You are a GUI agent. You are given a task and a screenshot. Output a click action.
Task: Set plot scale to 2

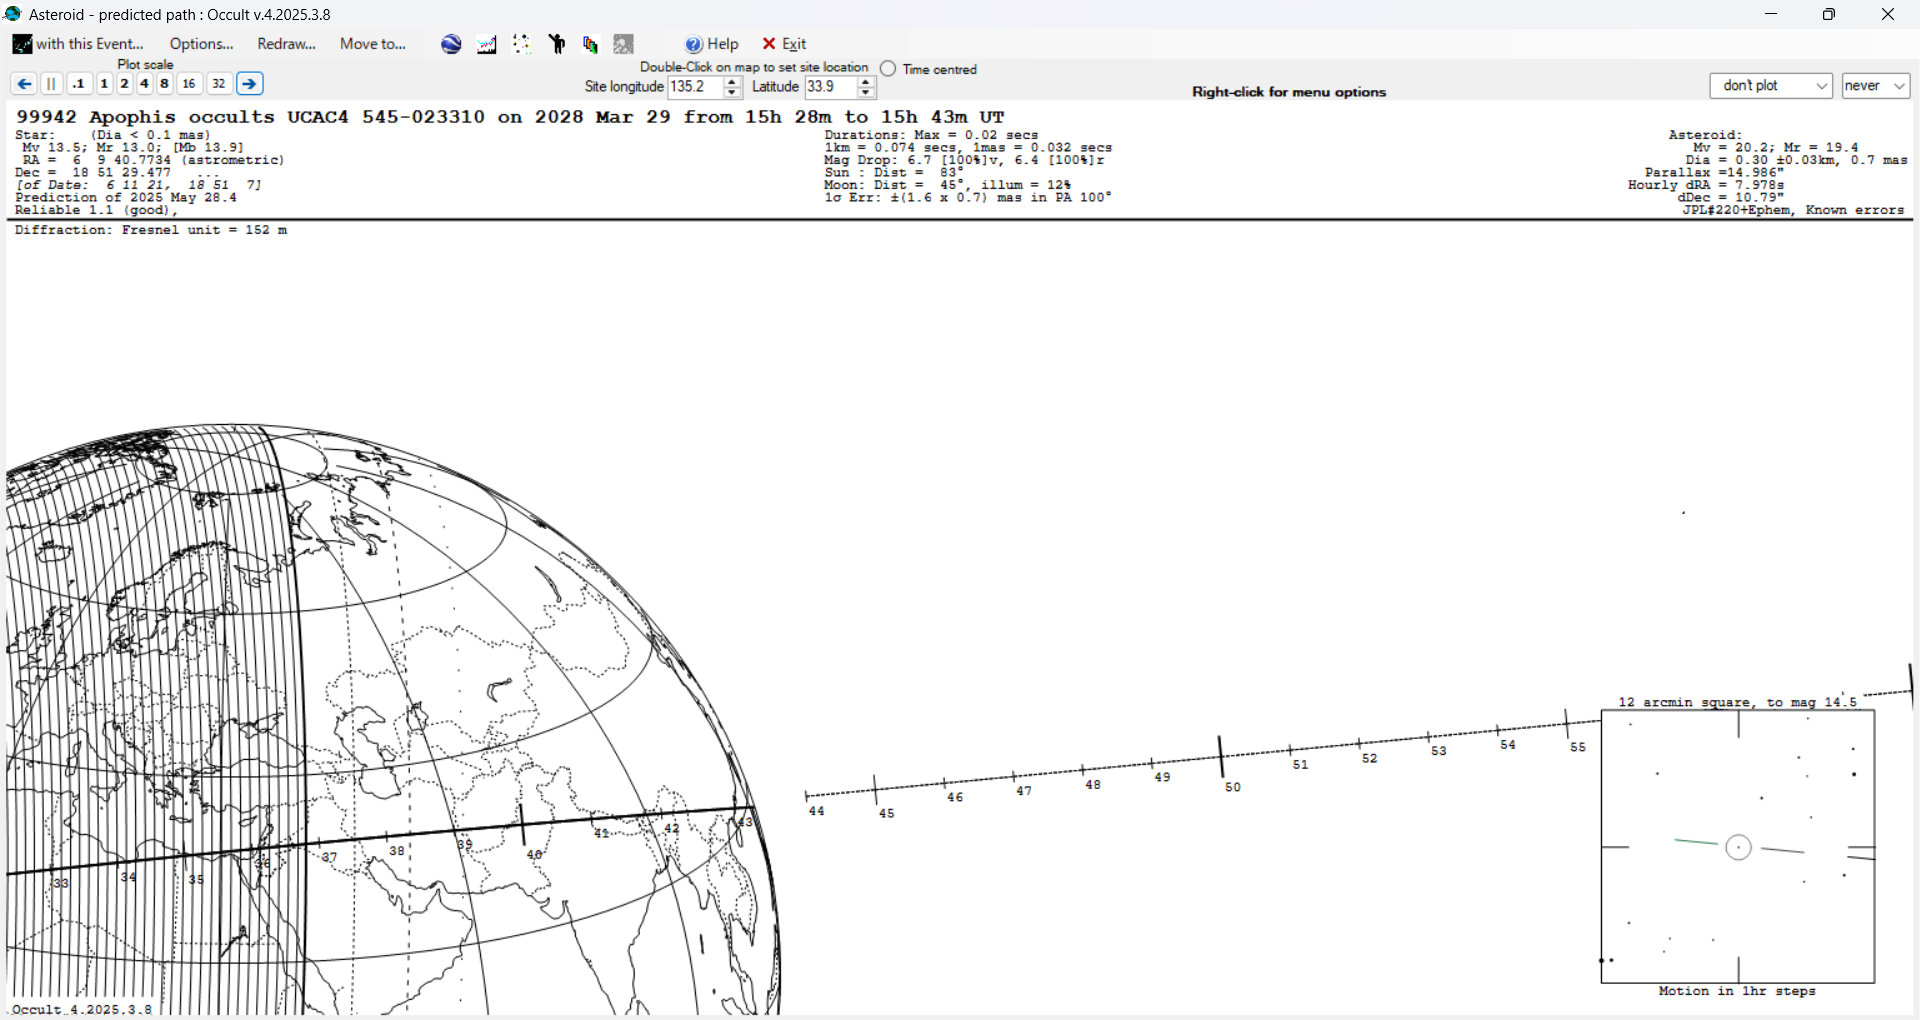pos(124,84)
